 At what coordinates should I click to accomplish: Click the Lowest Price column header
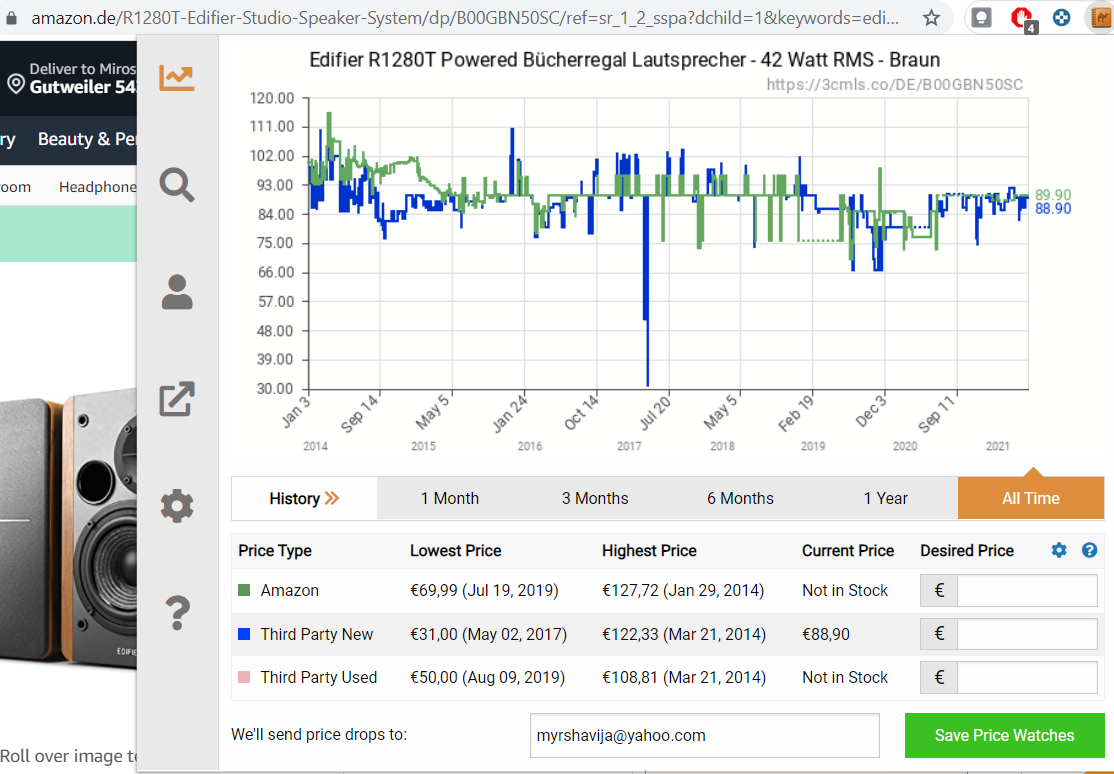click(455, 551)
